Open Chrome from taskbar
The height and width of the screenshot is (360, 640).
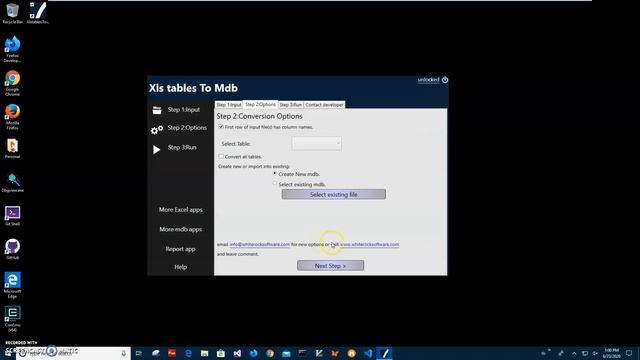tap(270, 353)
